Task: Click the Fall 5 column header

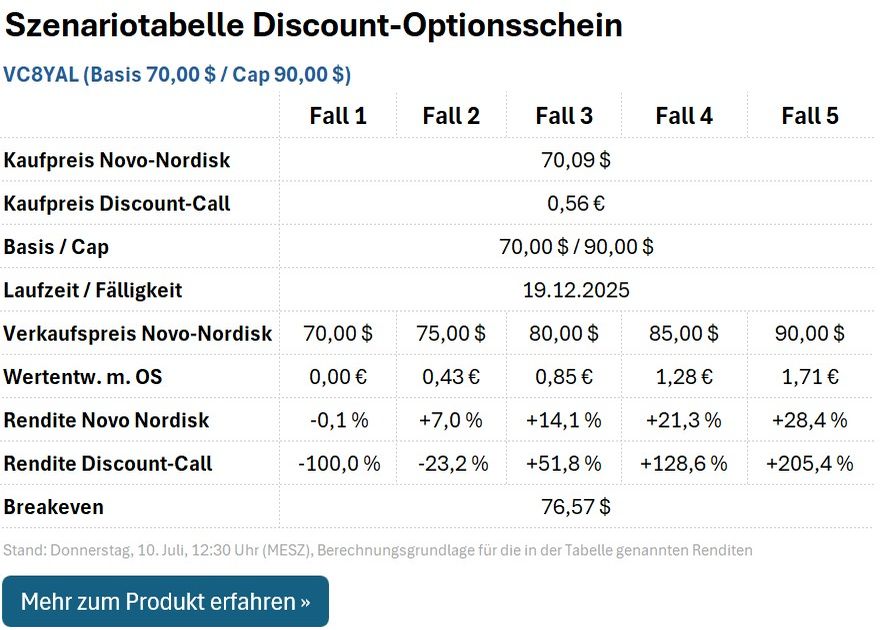Action: point(810,116)
